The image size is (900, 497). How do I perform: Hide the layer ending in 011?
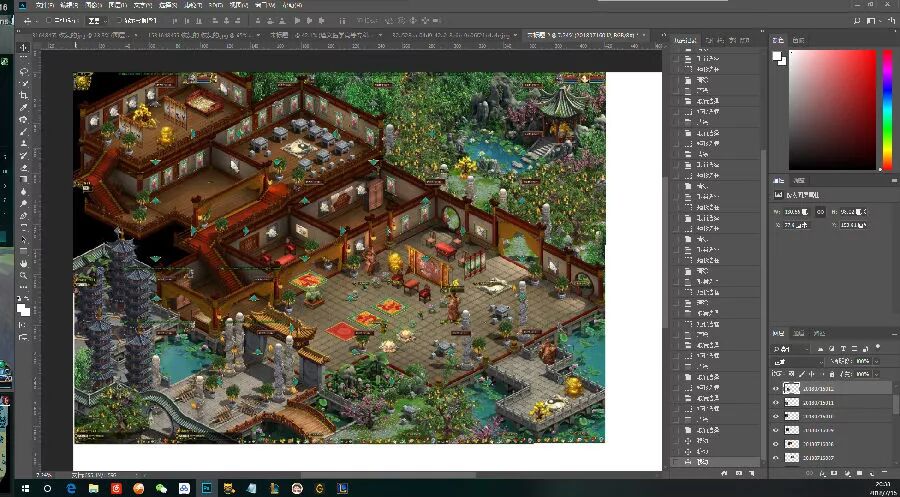(775, 402)
